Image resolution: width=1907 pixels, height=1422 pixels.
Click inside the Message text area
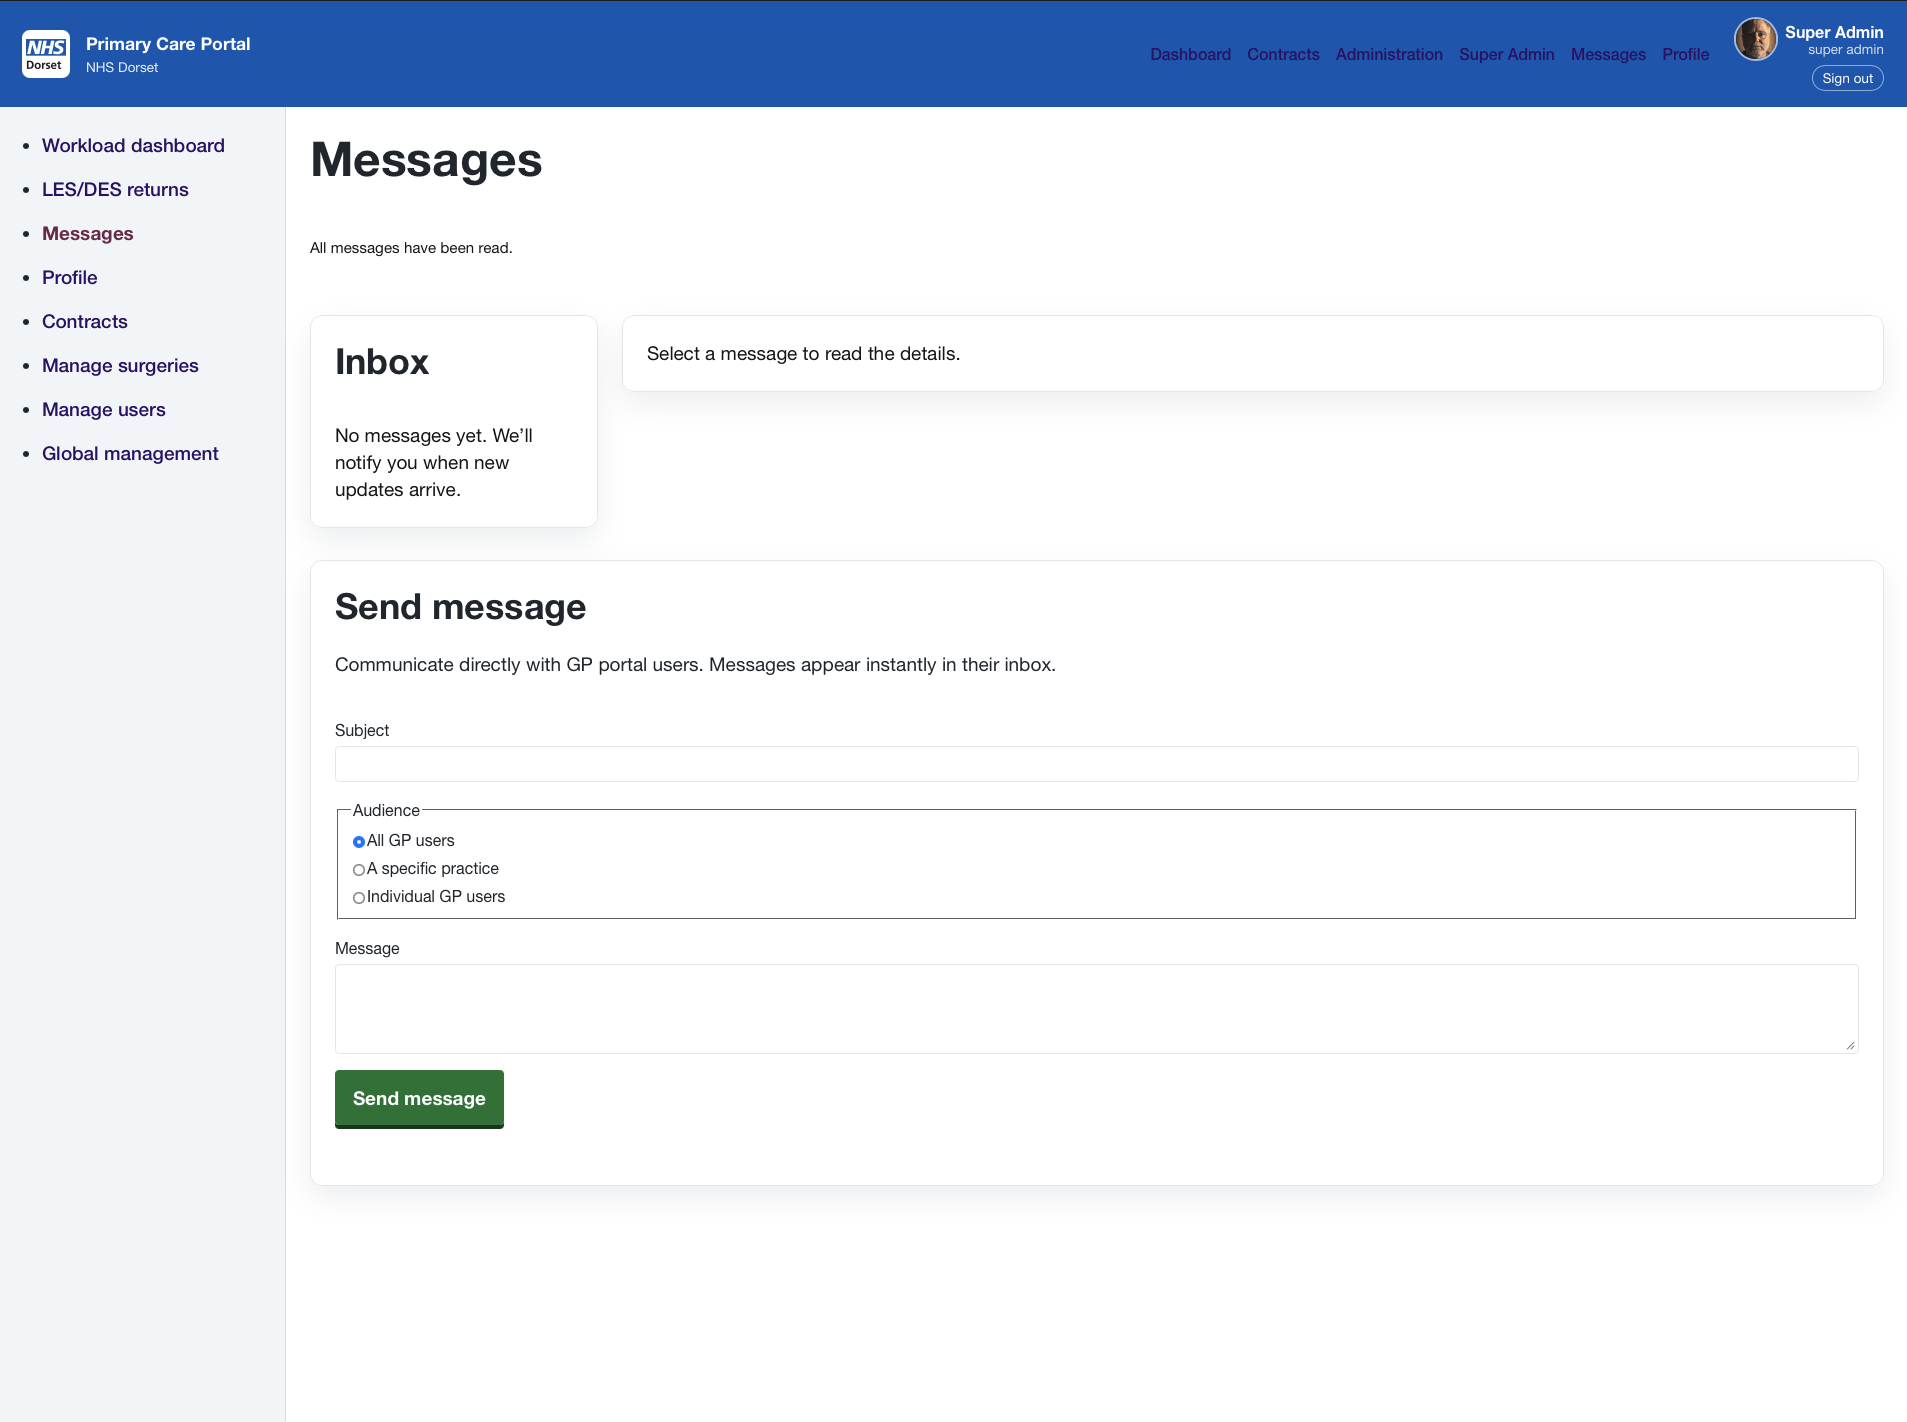[x=1095, y=1008]
